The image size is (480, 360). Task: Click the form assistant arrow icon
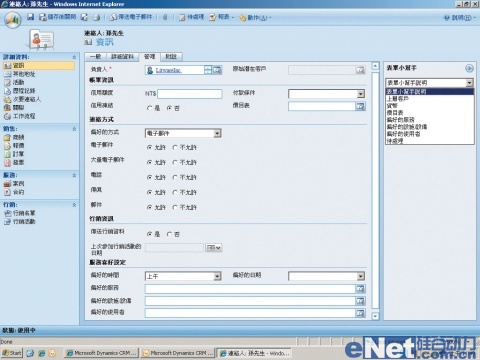point(469,68)
